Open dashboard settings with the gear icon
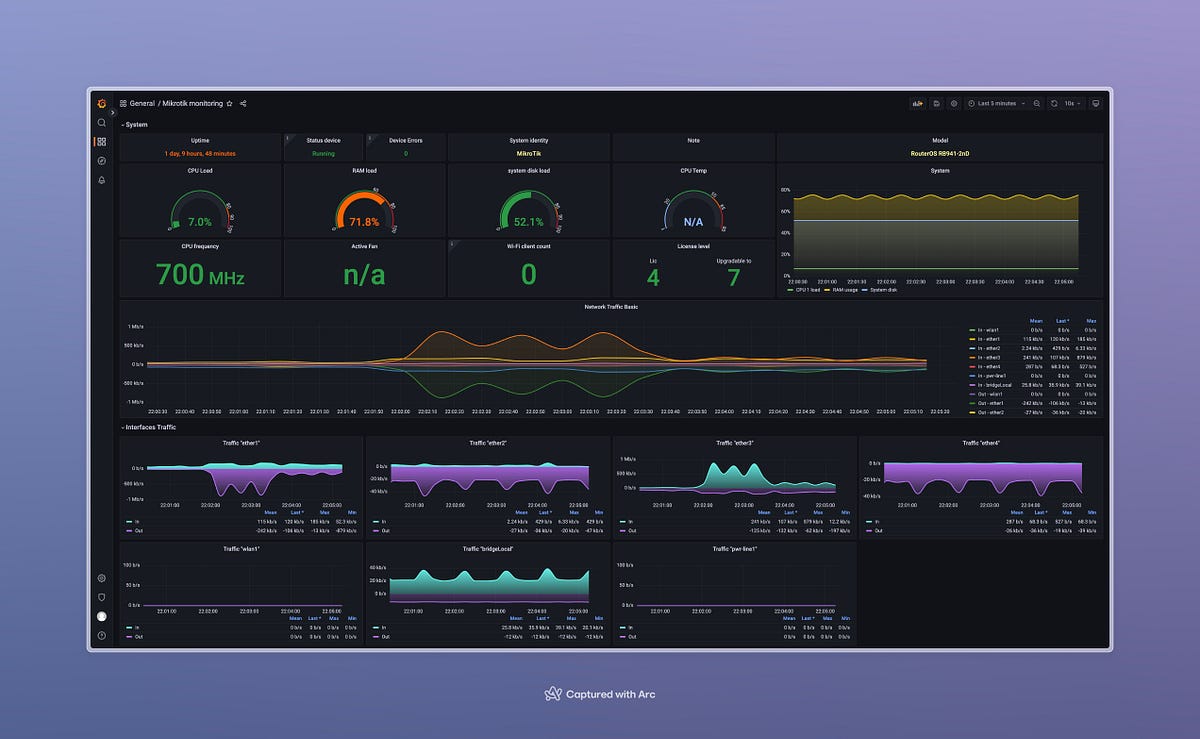Viewport: 1200px width, 739px height. point(954,103)
